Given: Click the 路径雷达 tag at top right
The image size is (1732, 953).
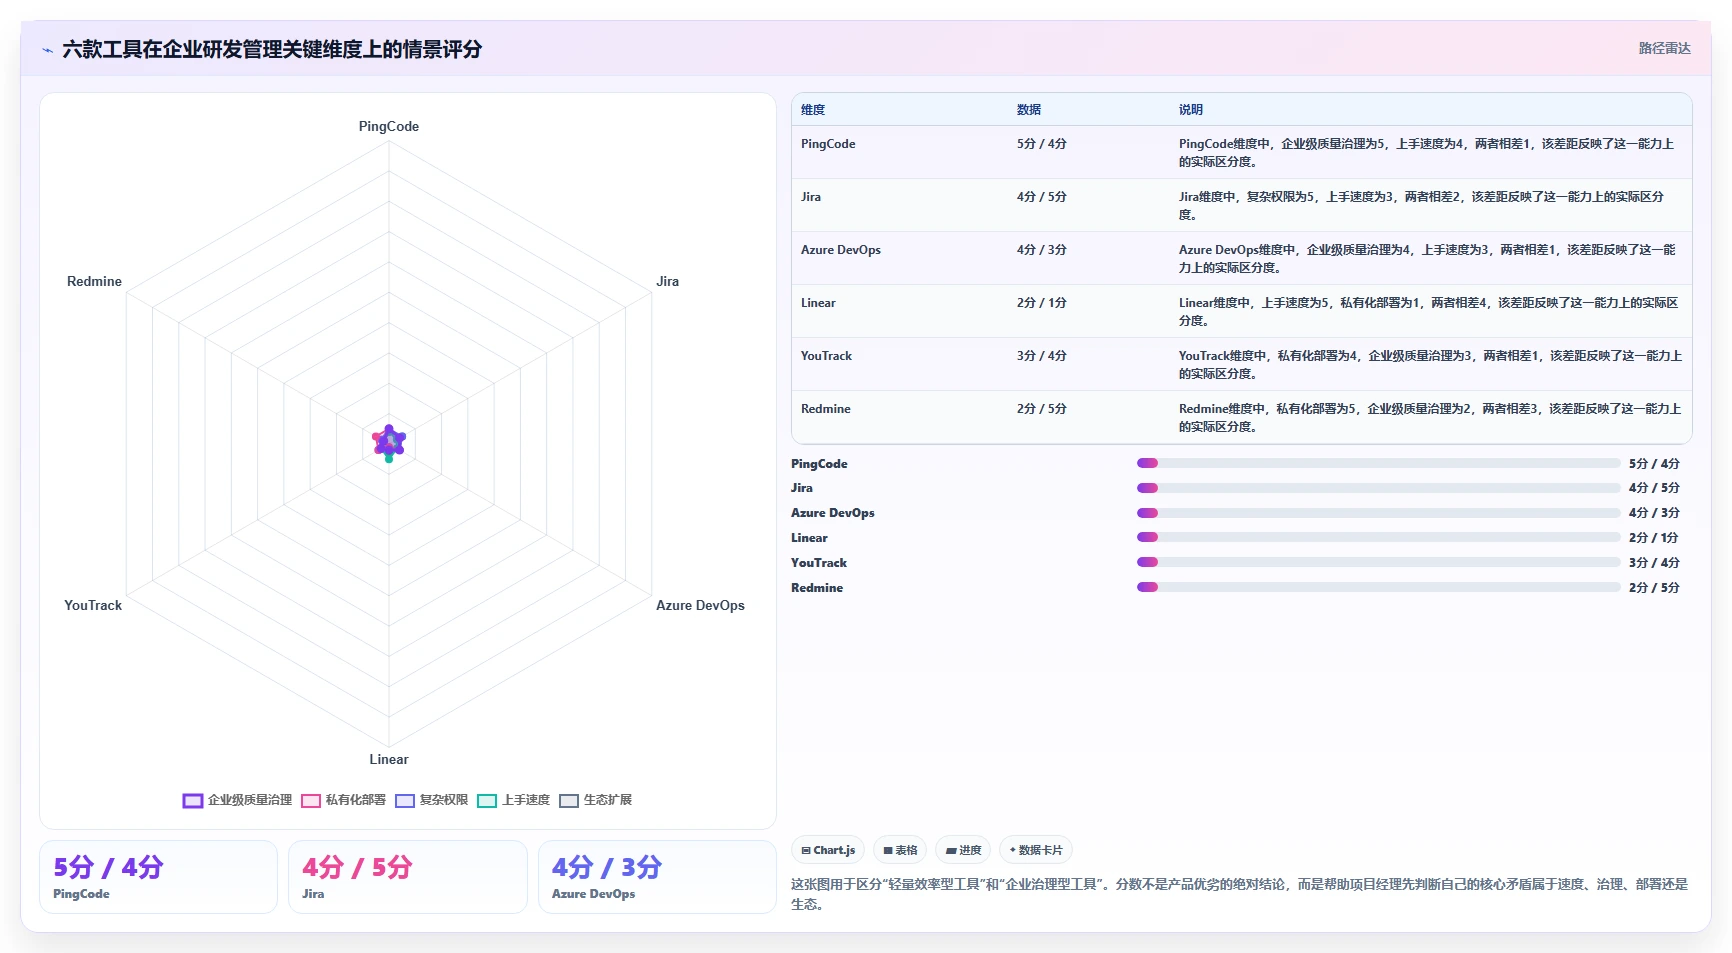Looking at the screenshot, I should (1664, 48).
